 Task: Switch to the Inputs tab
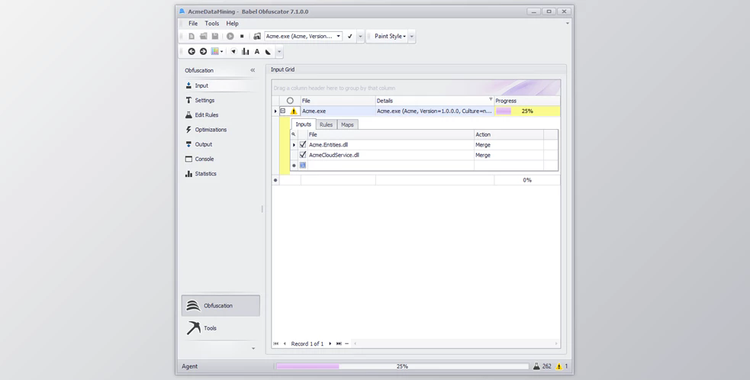303,124
